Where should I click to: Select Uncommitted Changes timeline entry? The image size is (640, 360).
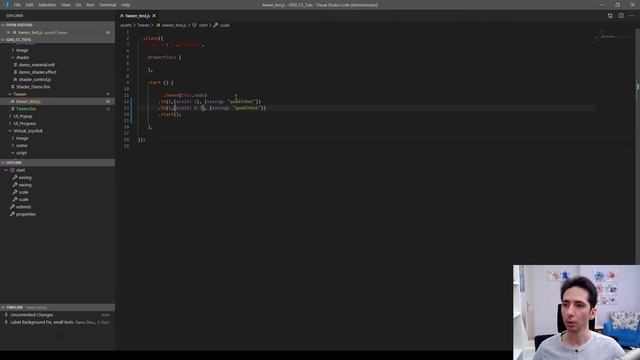(x=57, y=315)
